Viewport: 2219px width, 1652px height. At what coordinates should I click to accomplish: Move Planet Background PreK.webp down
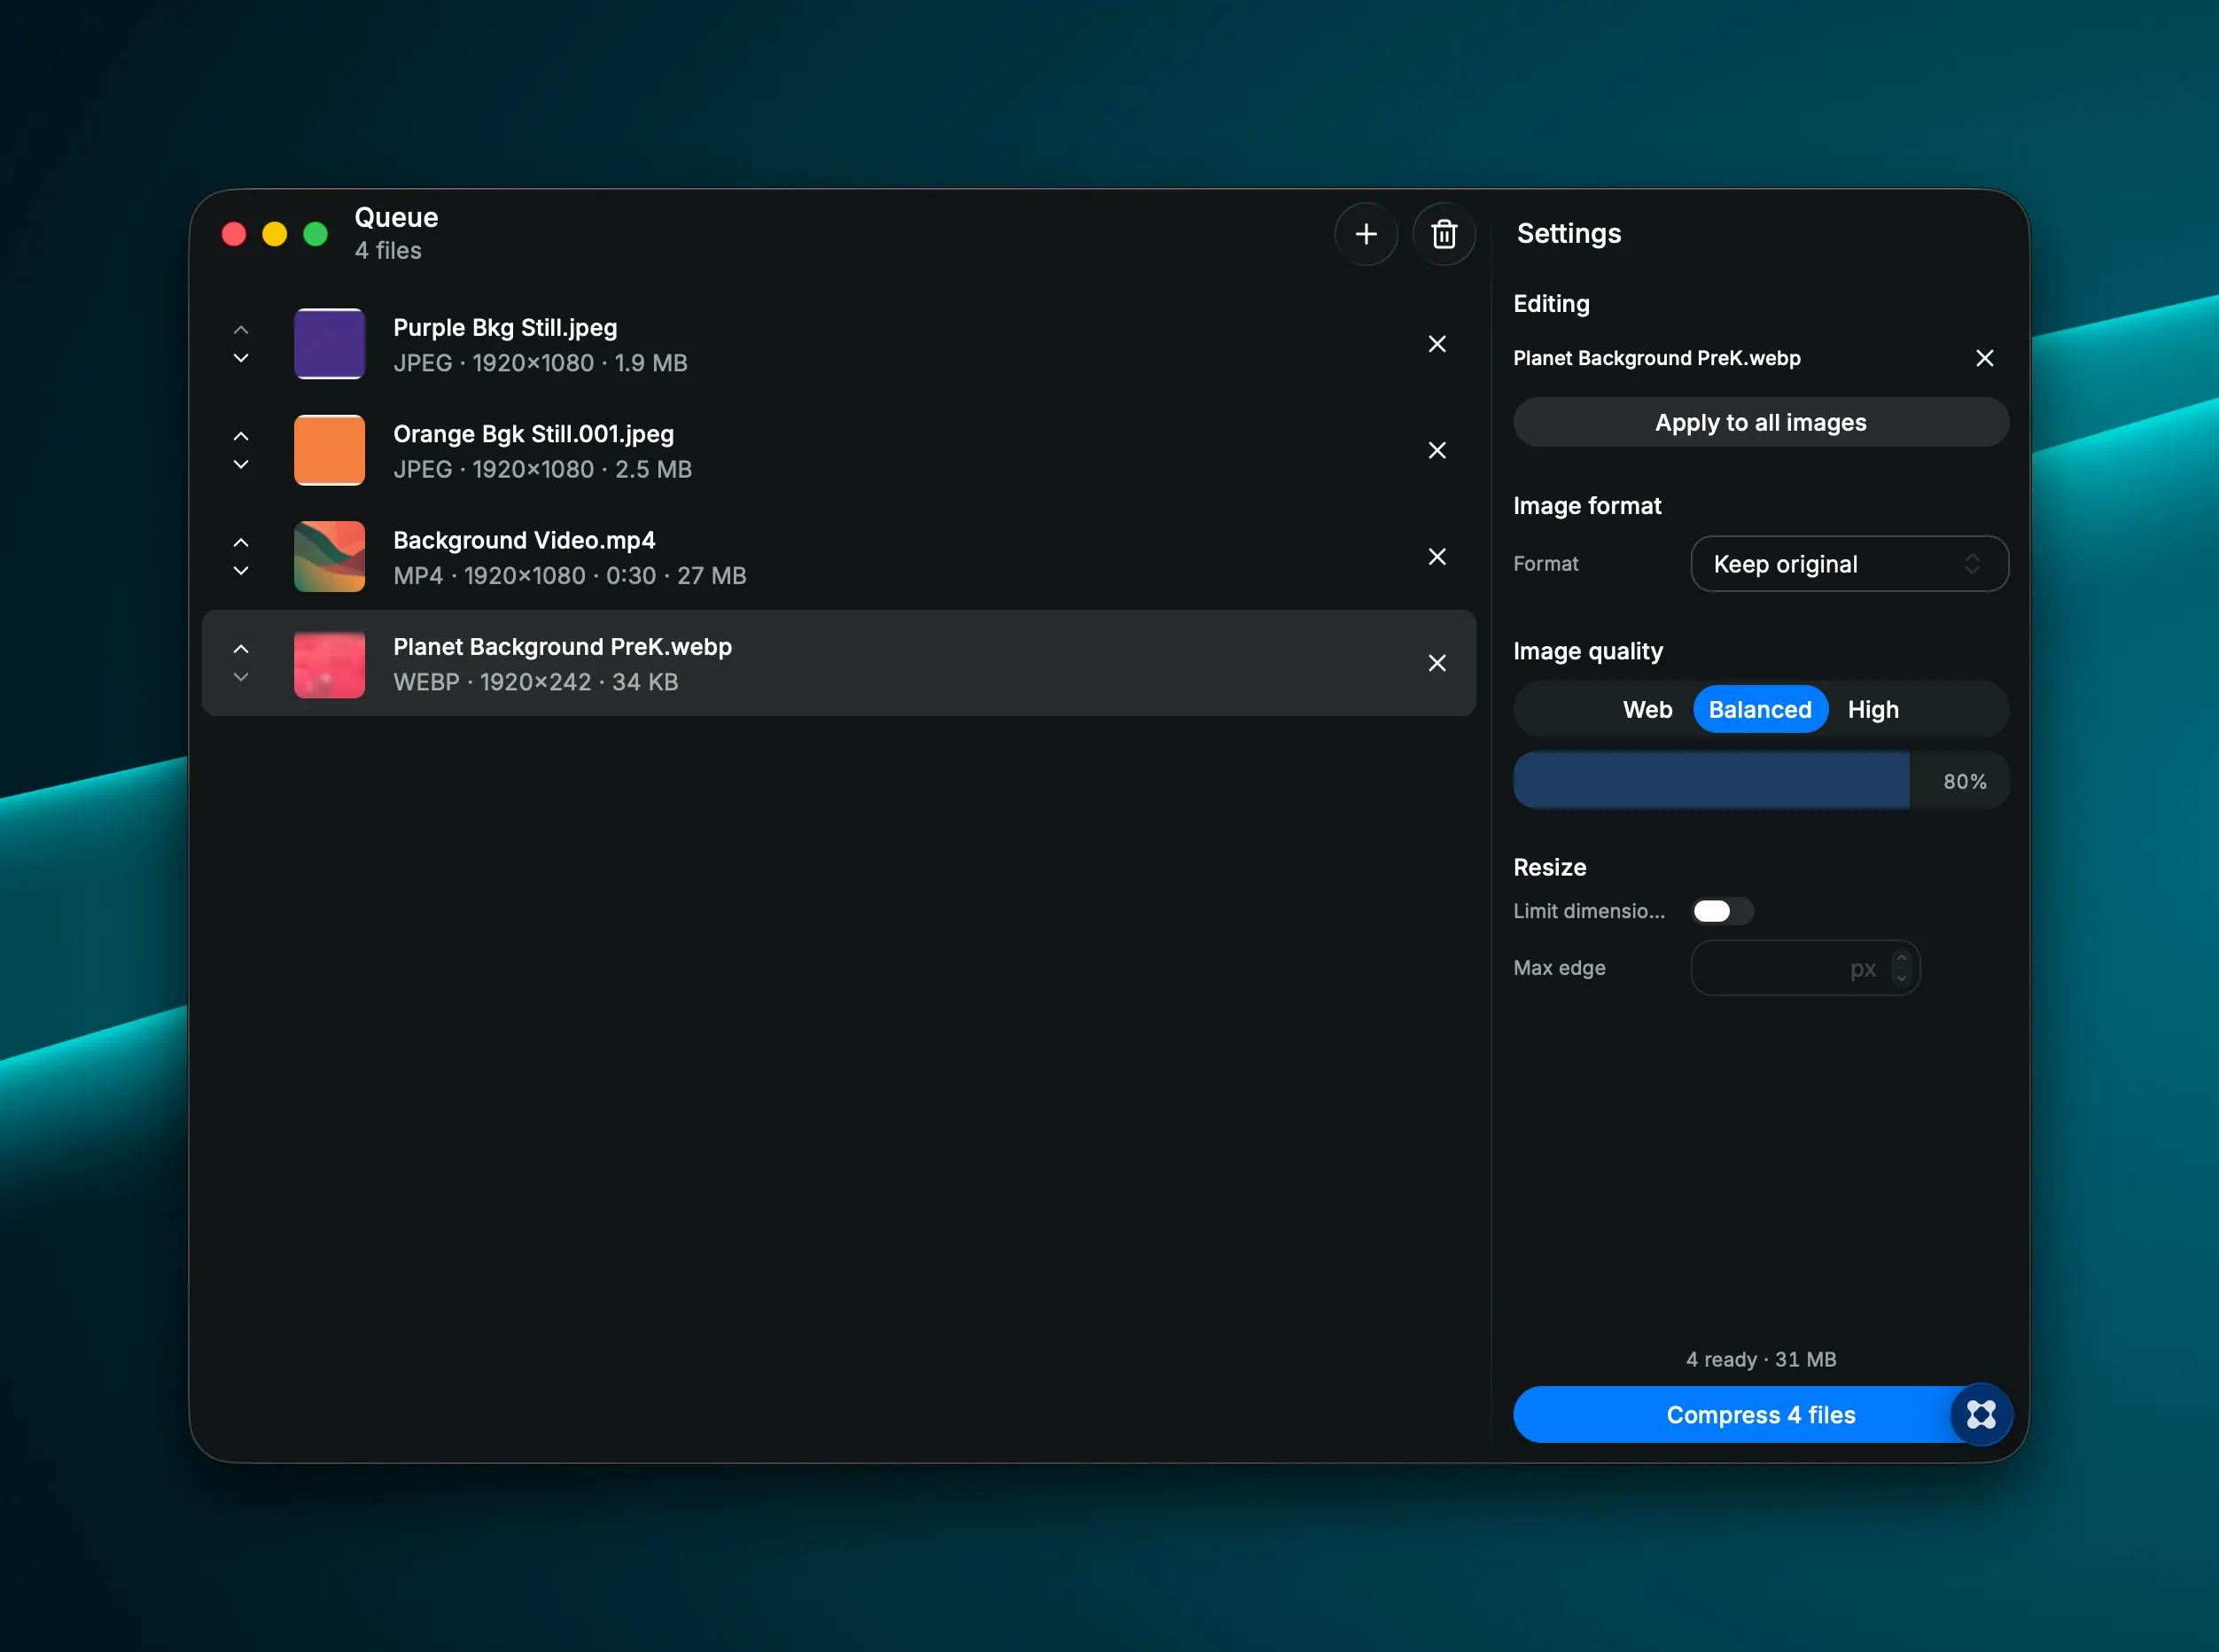point(241,677)
